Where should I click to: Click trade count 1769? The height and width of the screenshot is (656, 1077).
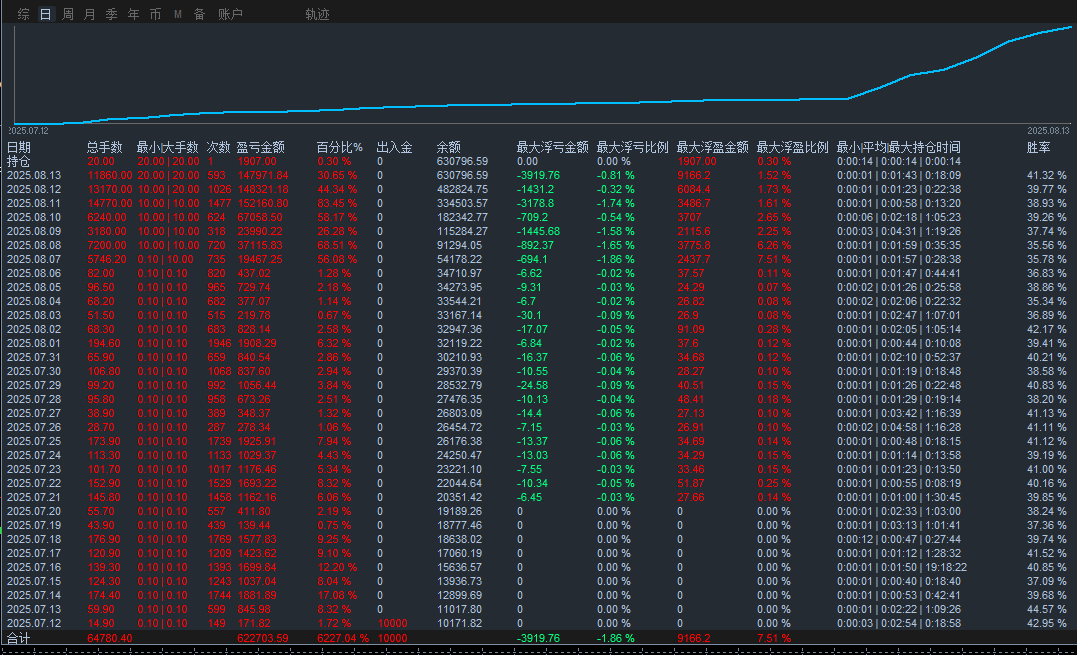(x=220, y=539)
